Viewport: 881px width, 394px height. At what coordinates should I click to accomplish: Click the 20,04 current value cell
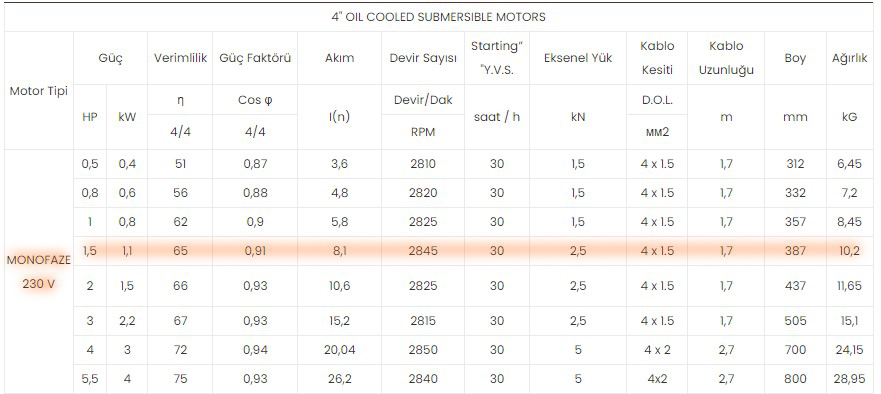[x=339, y=350]
